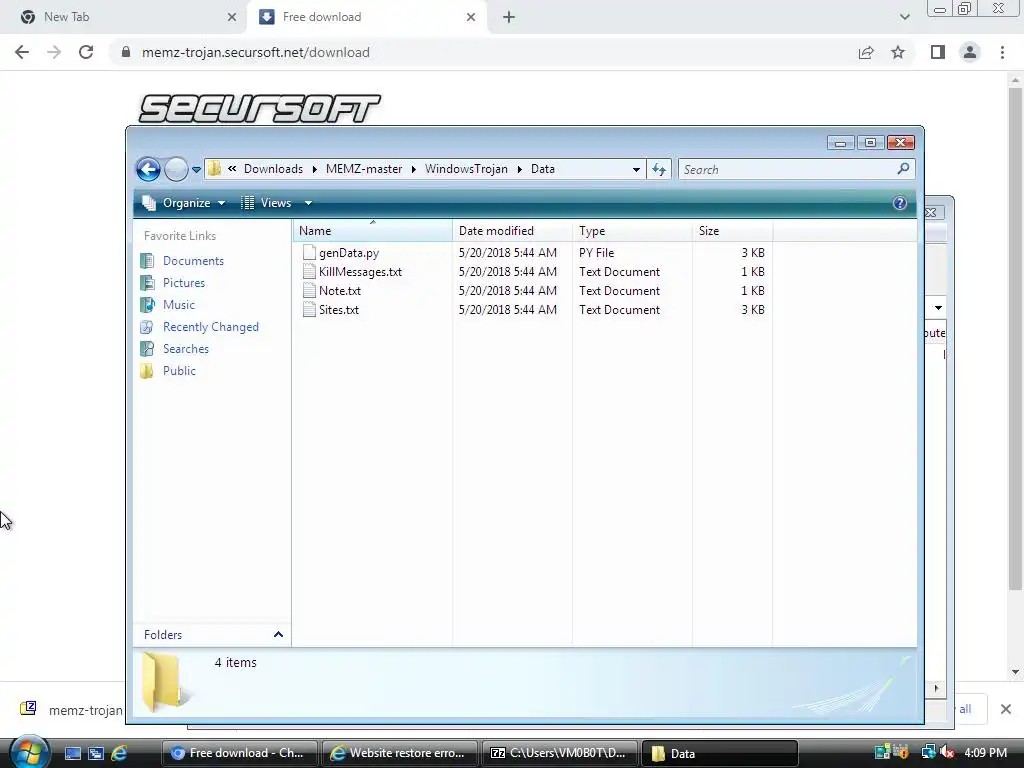
Task: Click the 4:09 PM clock
Action: click(x=985, y=753)
